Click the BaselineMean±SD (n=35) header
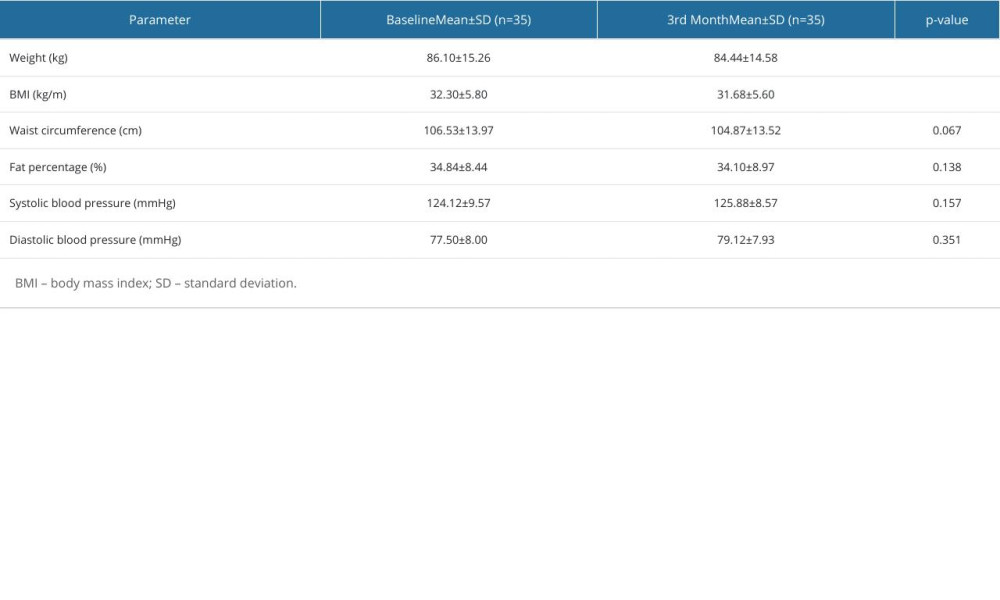The image size is (1000, 600). pyautogui.click(x=459, y=20)
